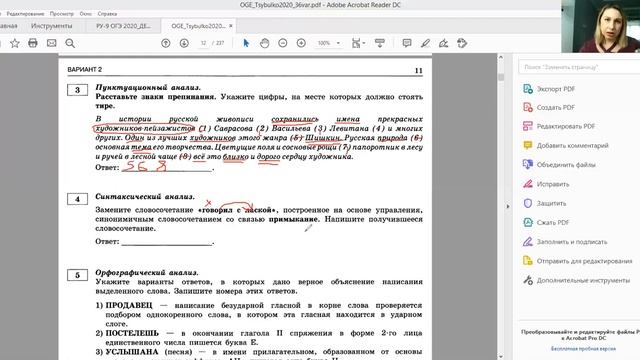
Task: Click the word ПРОДАВЕЦ in the document
Action: [129, 305]
